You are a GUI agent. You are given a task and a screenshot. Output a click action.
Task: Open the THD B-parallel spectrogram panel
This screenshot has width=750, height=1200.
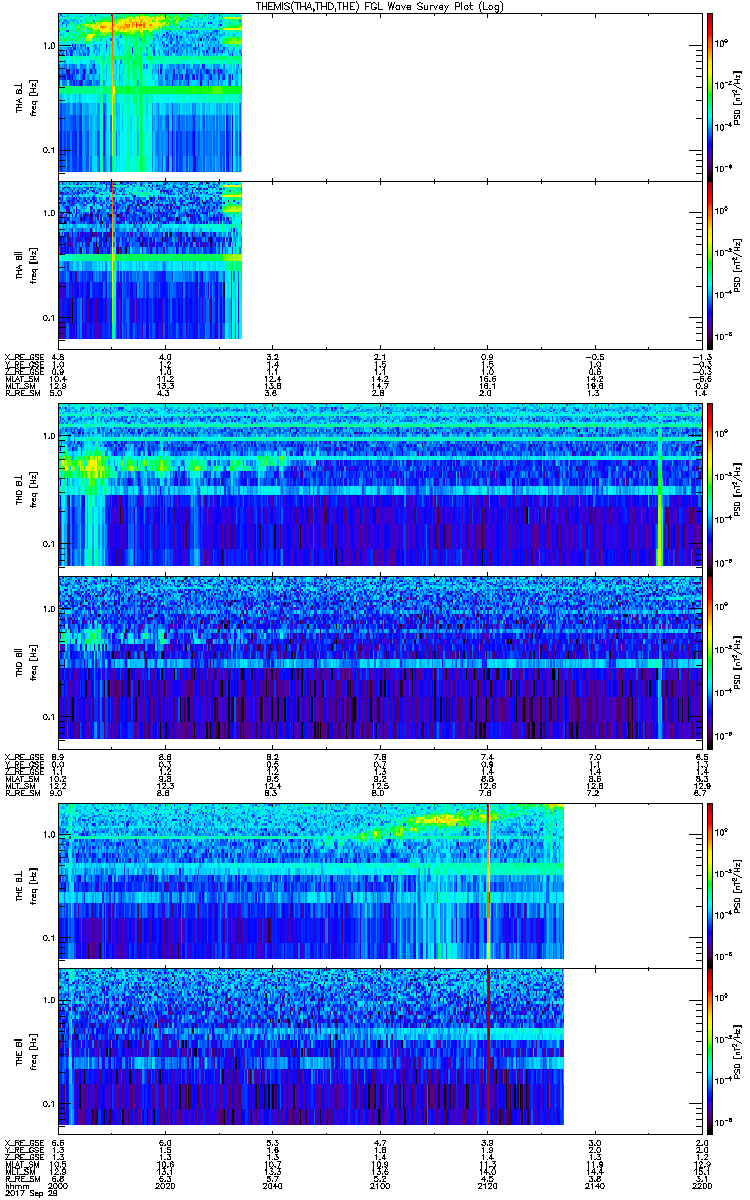coord(381,661)
